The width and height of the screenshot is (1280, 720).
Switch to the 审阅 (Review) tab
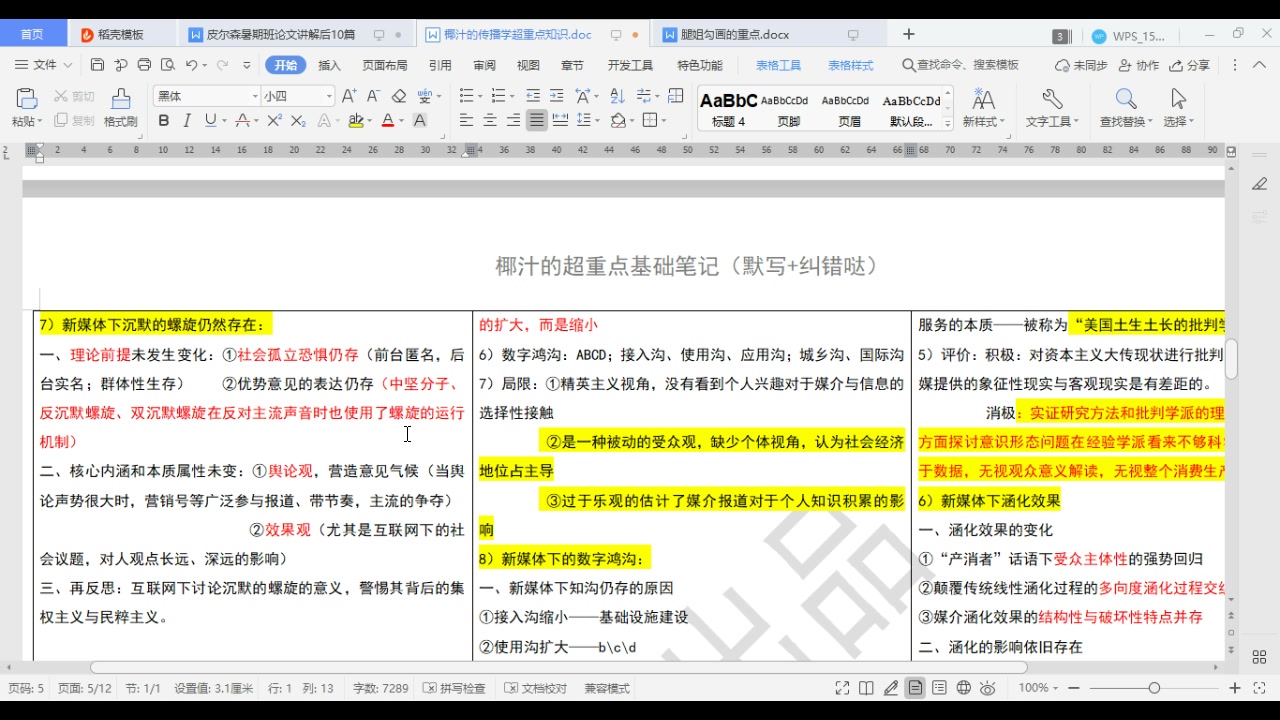(x=484, y=65)
